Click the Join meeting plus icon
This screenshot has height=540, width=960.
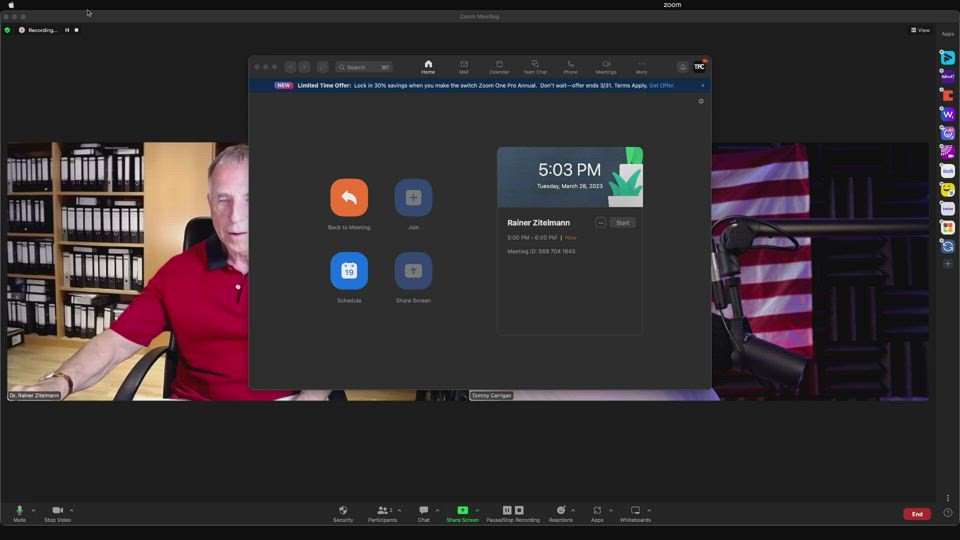[413, 198]
